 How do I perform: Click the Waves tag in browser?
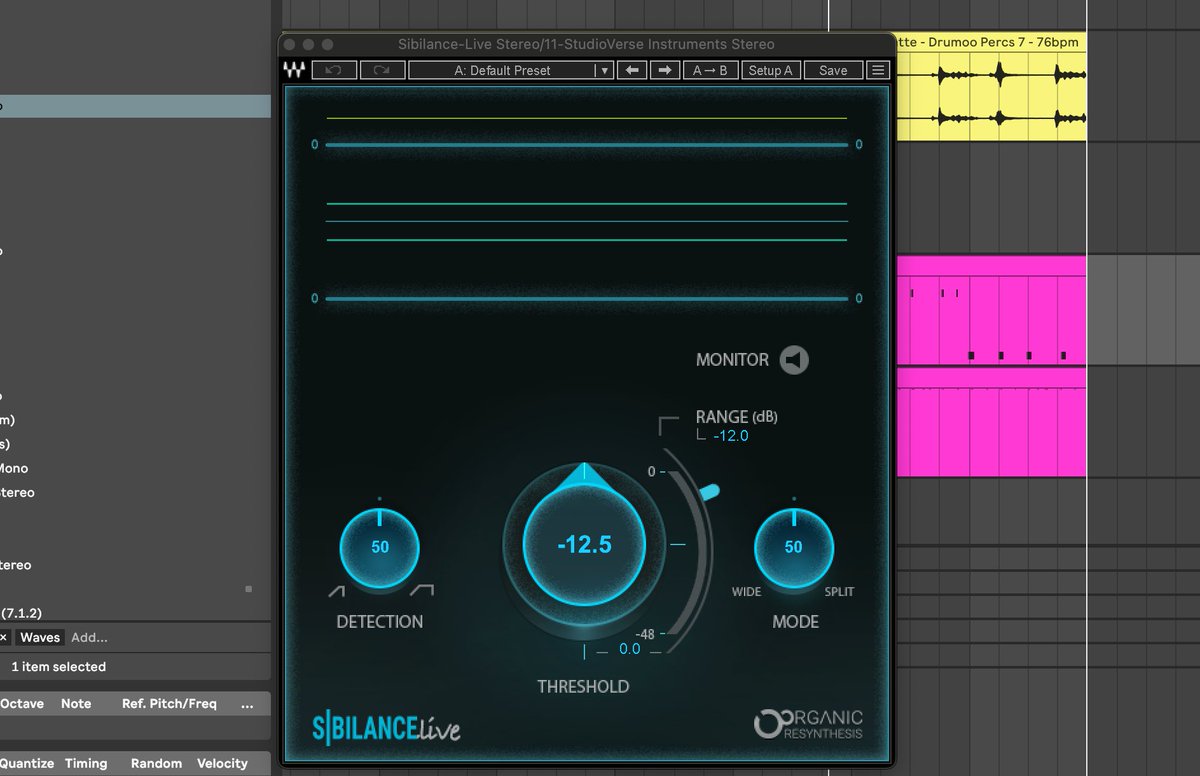click(40, 637)
